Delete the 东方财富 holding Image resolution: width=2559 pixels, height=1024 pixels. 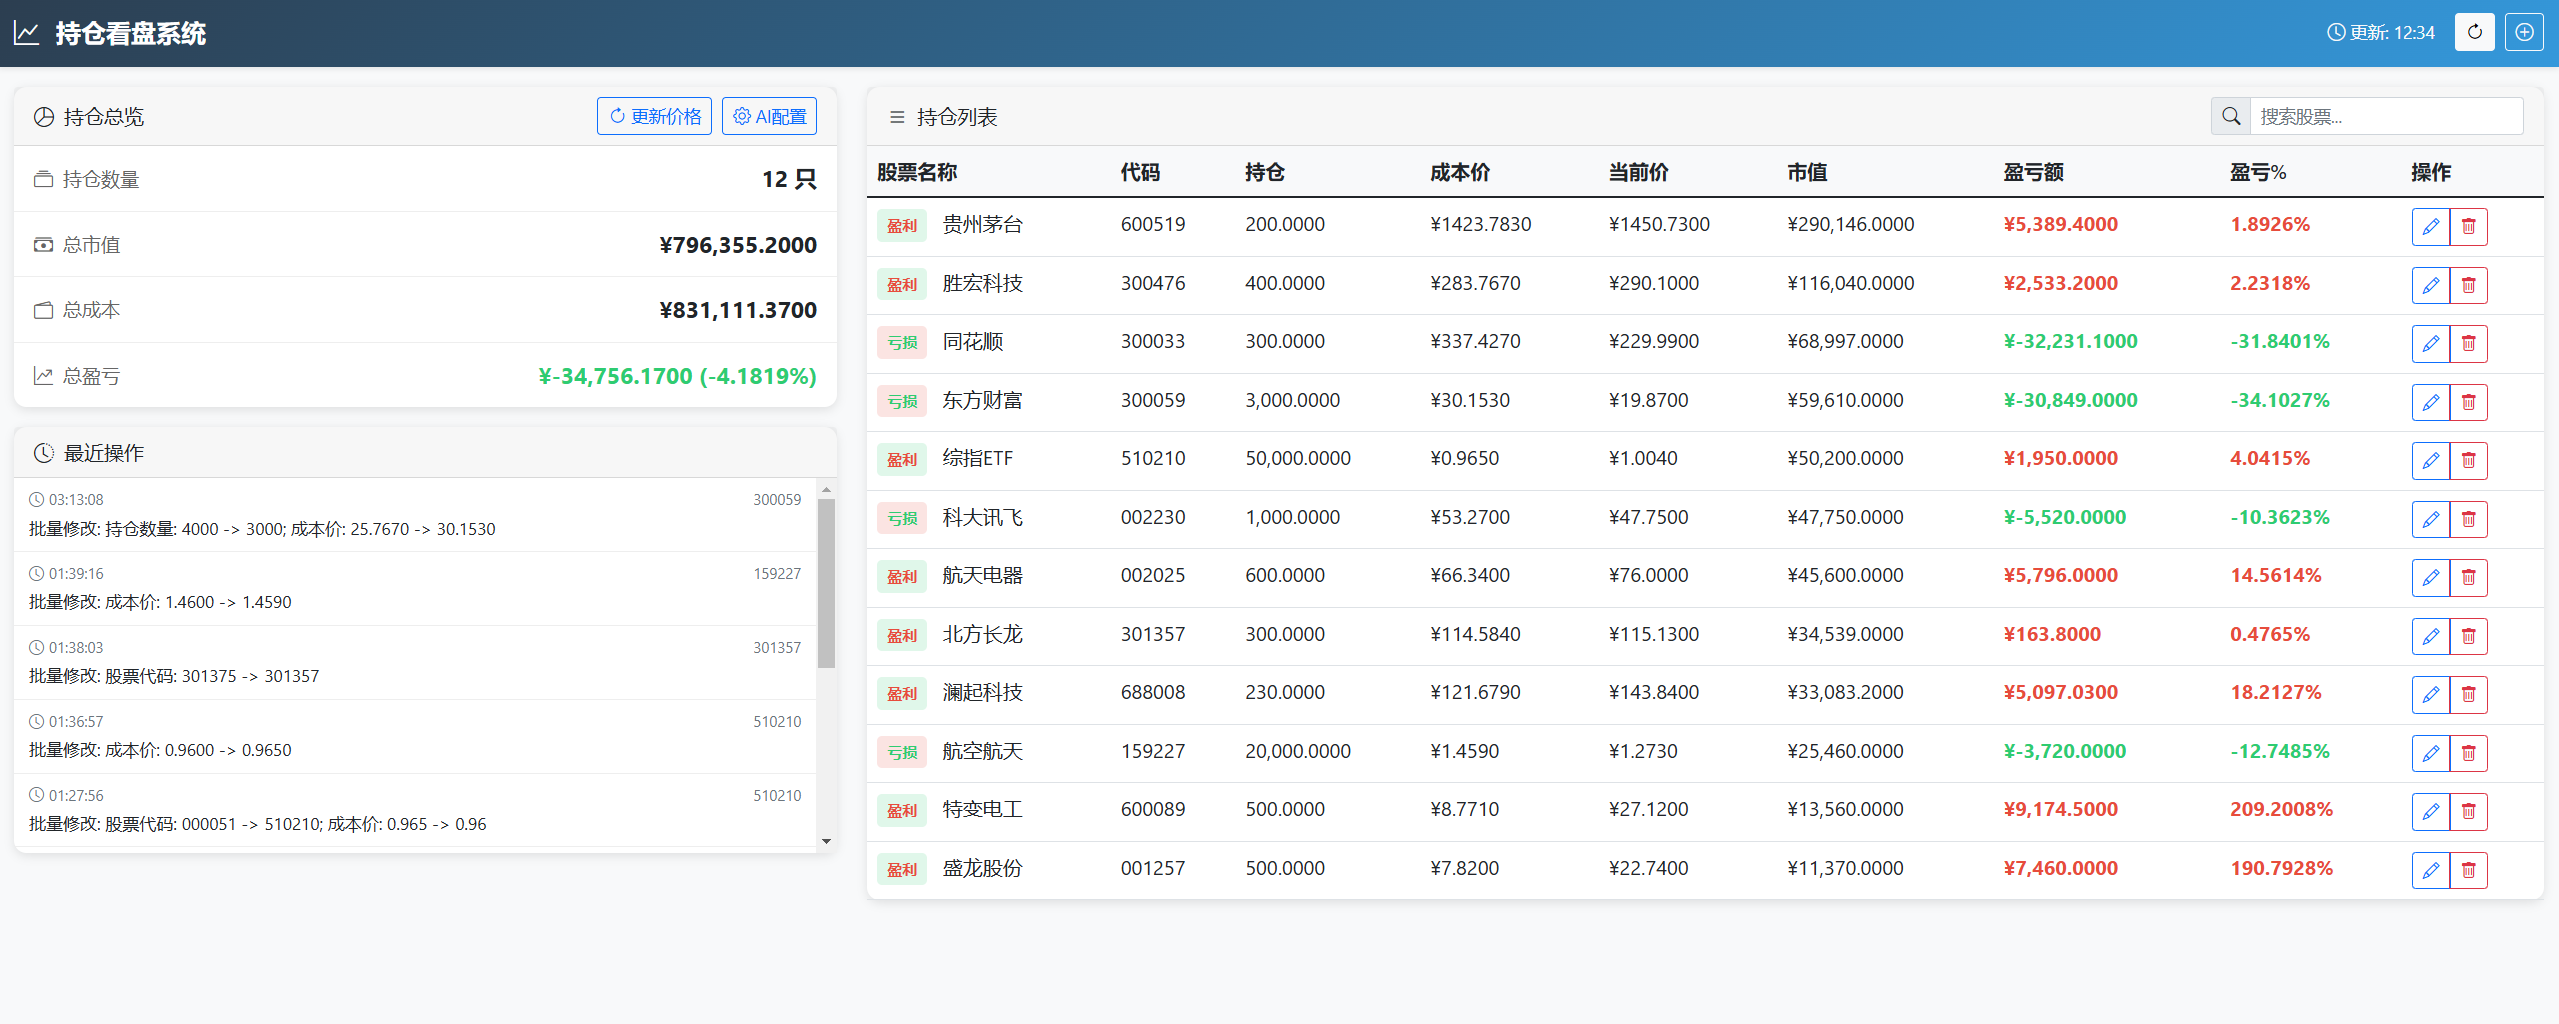pos(2469,402)
